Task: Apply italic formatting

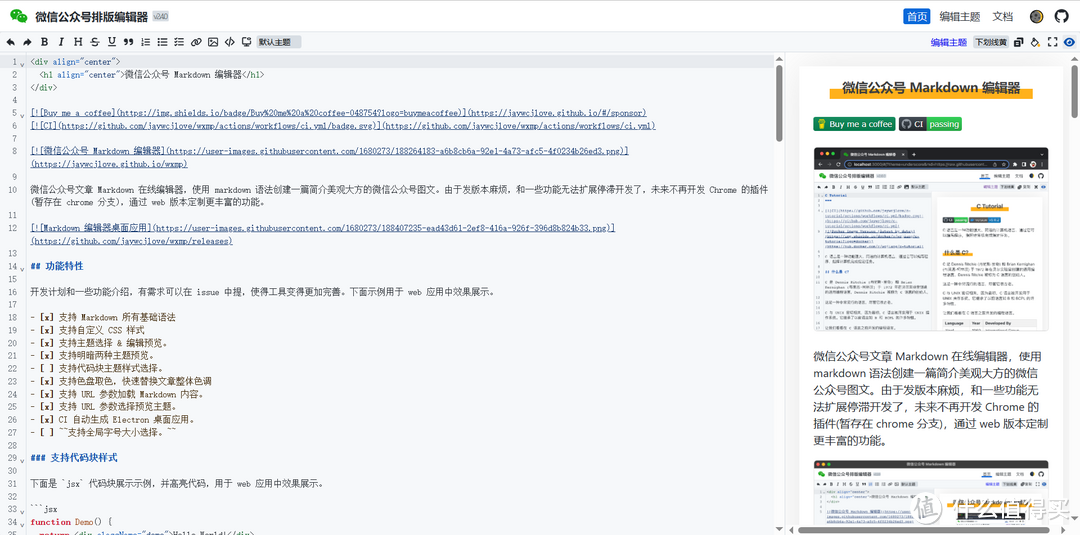Action: (x=61, y=42)
